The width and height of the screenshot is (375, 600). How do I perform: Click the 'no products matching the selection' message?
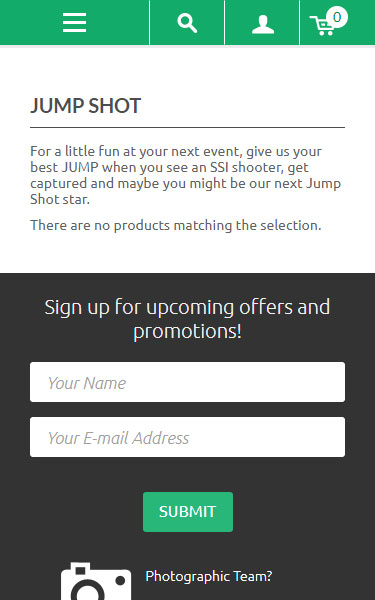click(x=176, y=225)
